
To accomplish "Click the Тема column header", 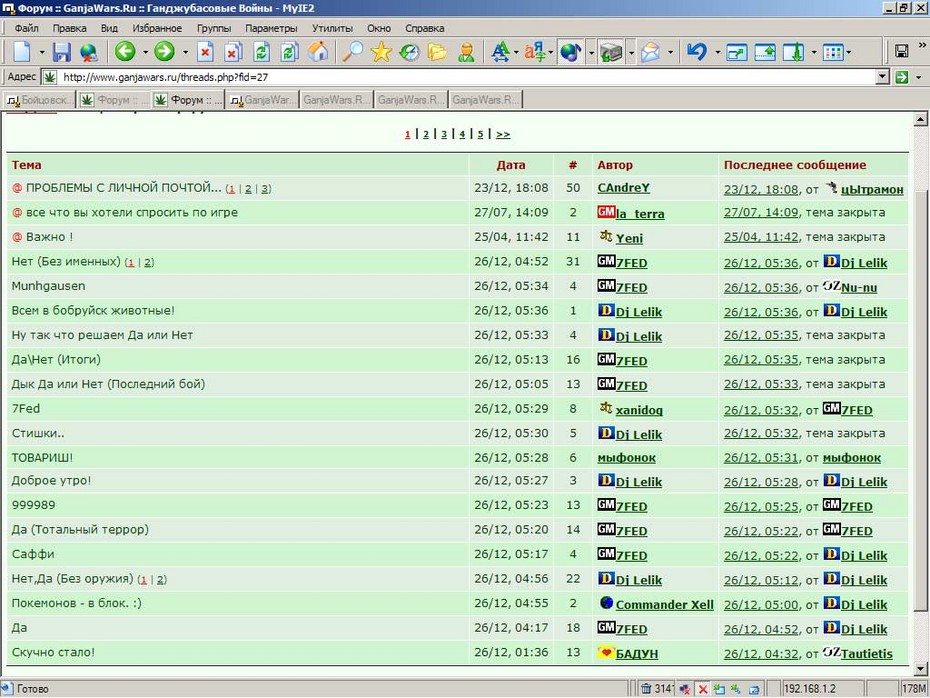I will tap(27, 165).
